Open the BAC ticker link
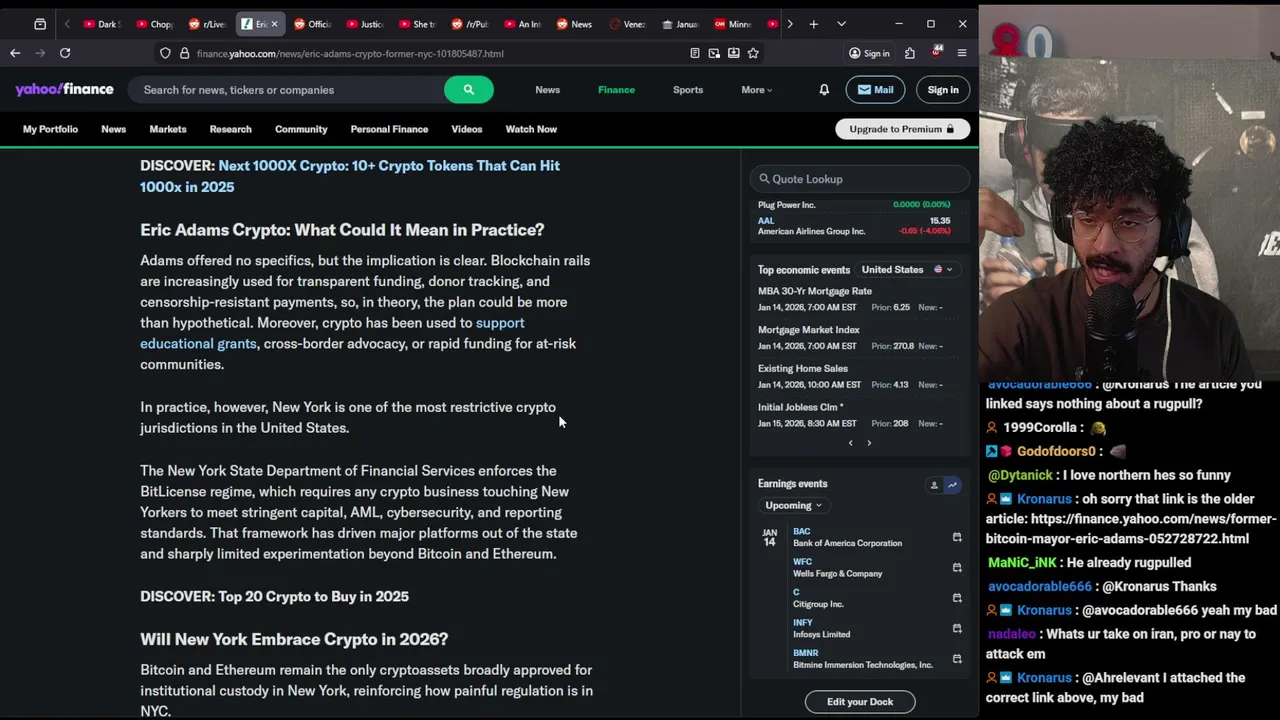This screenshot has width=1280, height=720. tap(801, 531)
